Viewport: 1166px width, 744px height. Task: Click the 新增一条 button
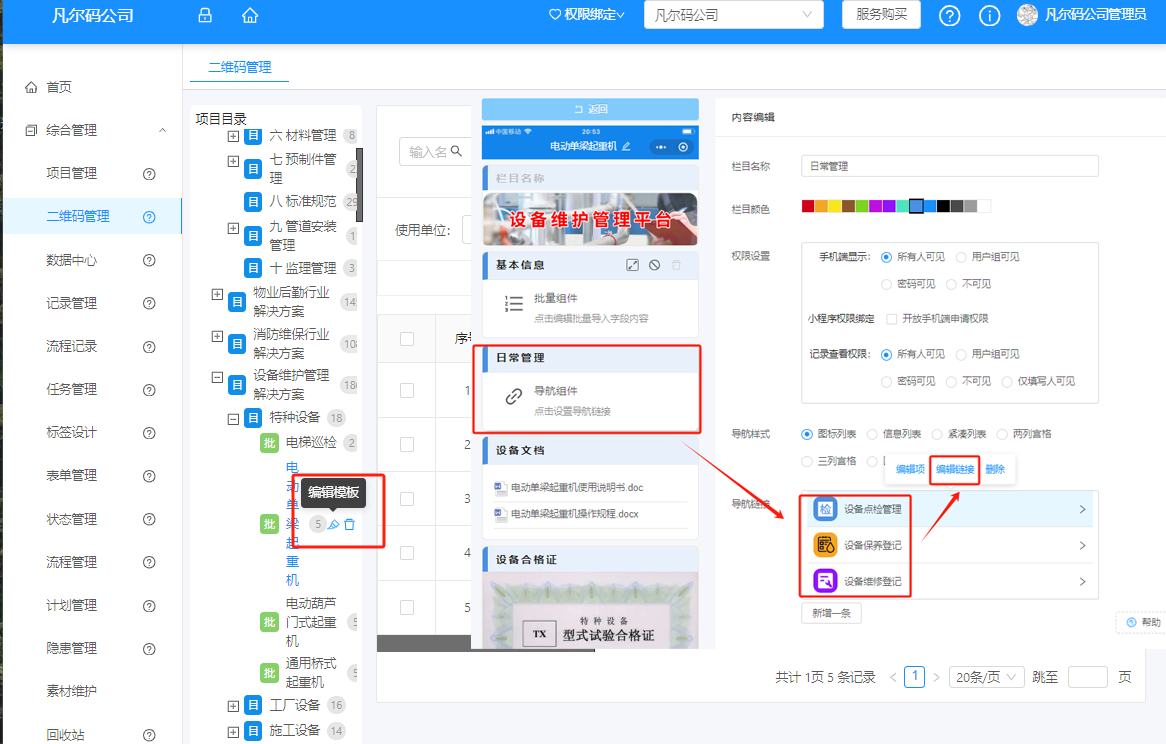click(x=831, y=613)
